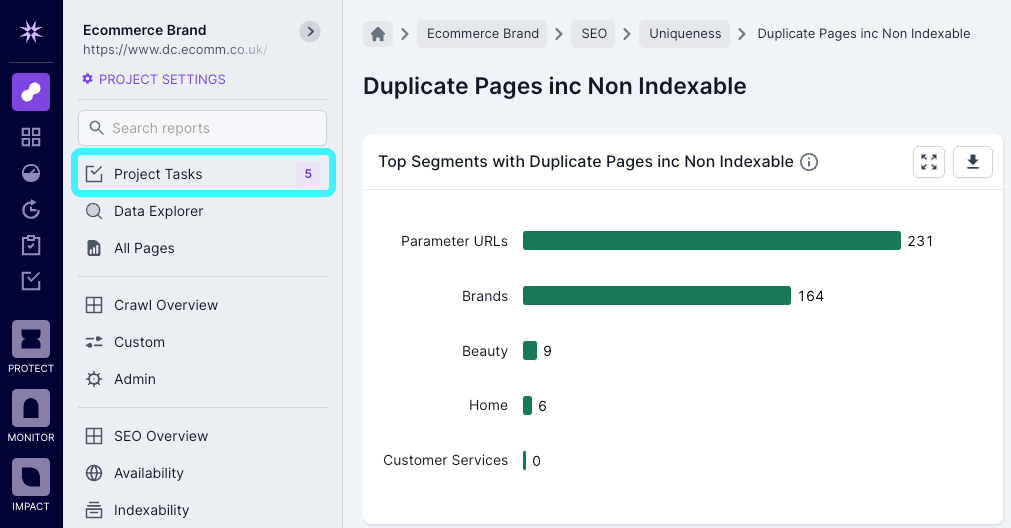Switch to the Monitor app
Image resolution: width=1011 pixels, height=528 pixels.
[31, 416]
